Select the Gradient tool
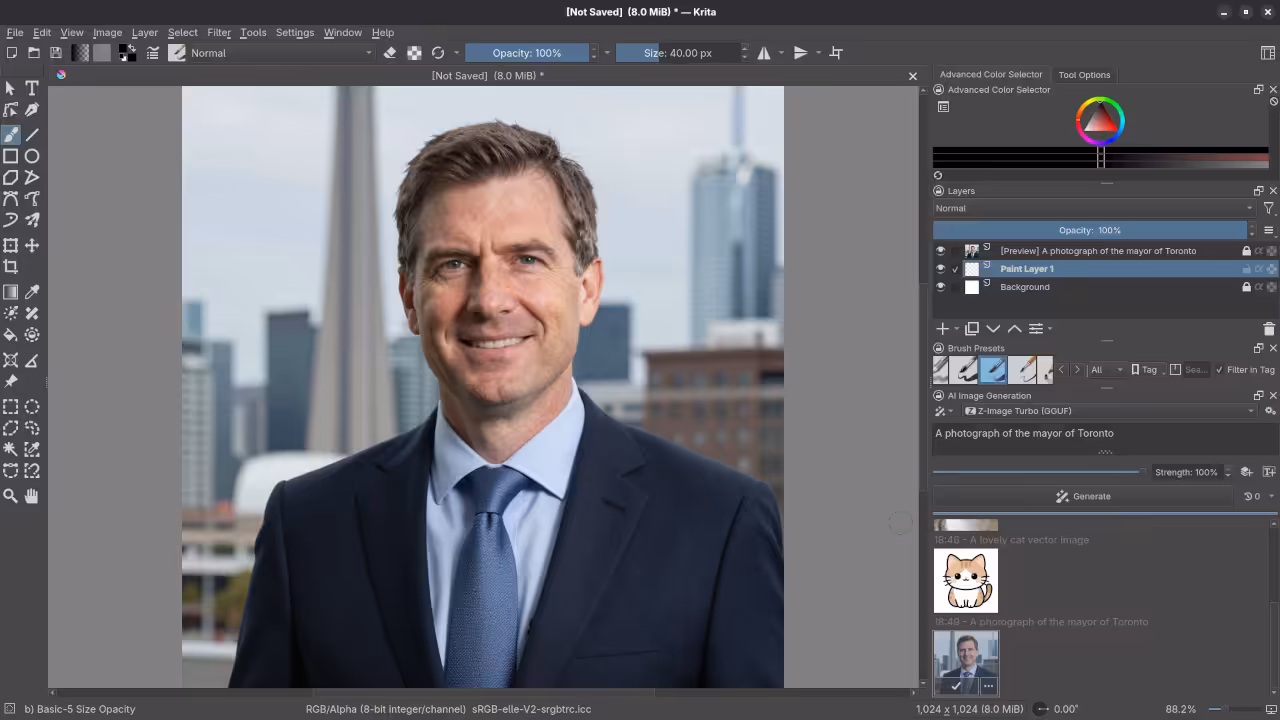1280x720 pixels. [12, 291]
